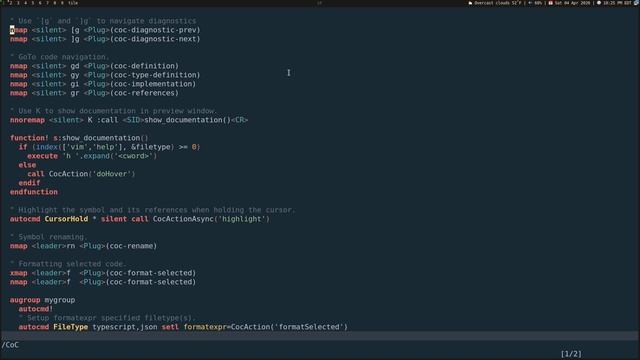Switch to workspace 8 in top bar
The height and width of the screenshot is (360, 640).
(x=55, y=3)
